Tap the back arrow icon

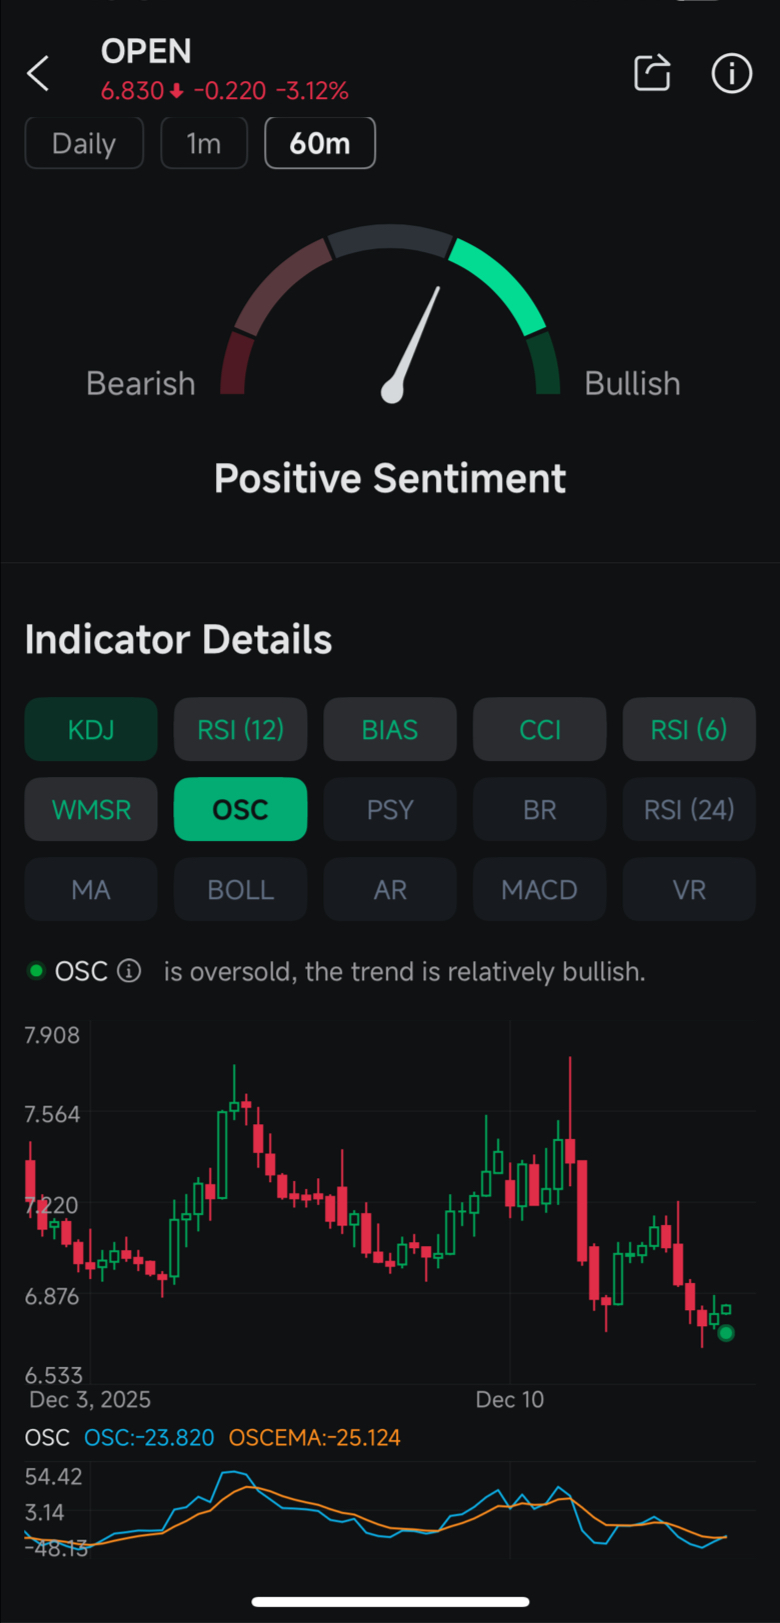pos(38,73)
